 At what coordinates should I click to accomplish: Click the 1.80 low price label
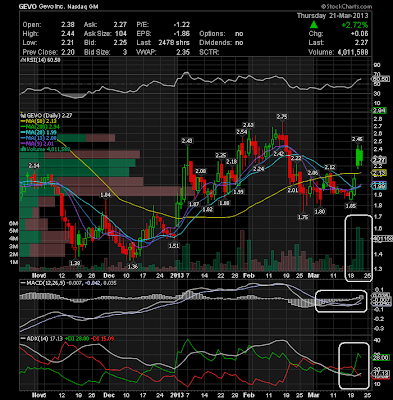[320, 211]
